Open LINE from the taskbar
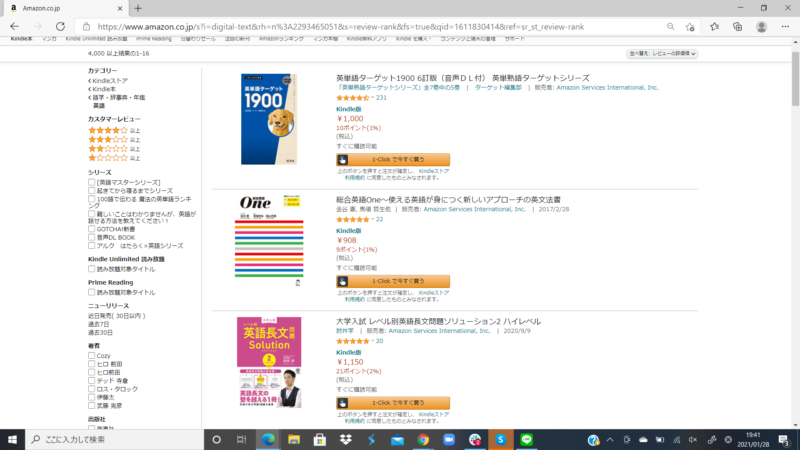This screenshot has height=450, width=800. 527,439
